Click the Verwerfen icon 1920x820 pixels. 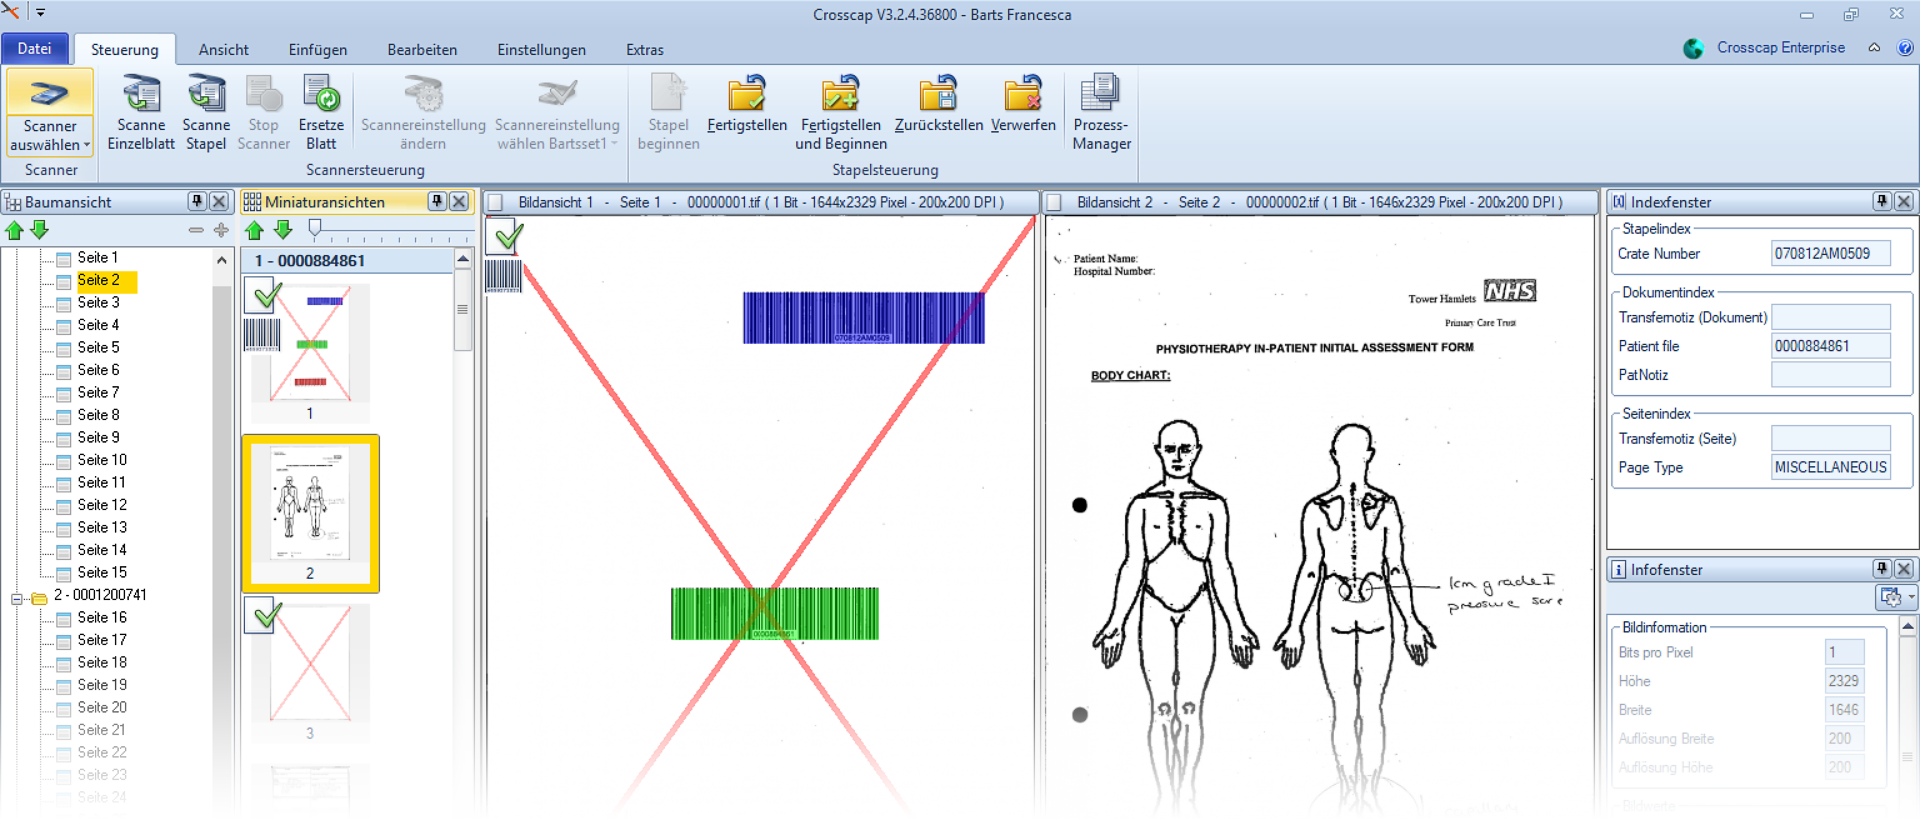point(1023,96)
